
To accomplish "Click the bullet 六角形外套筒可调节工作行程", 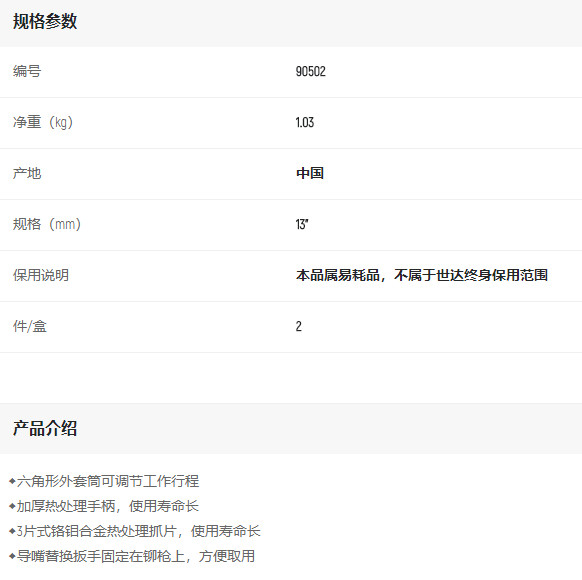I will coord(108,481).
